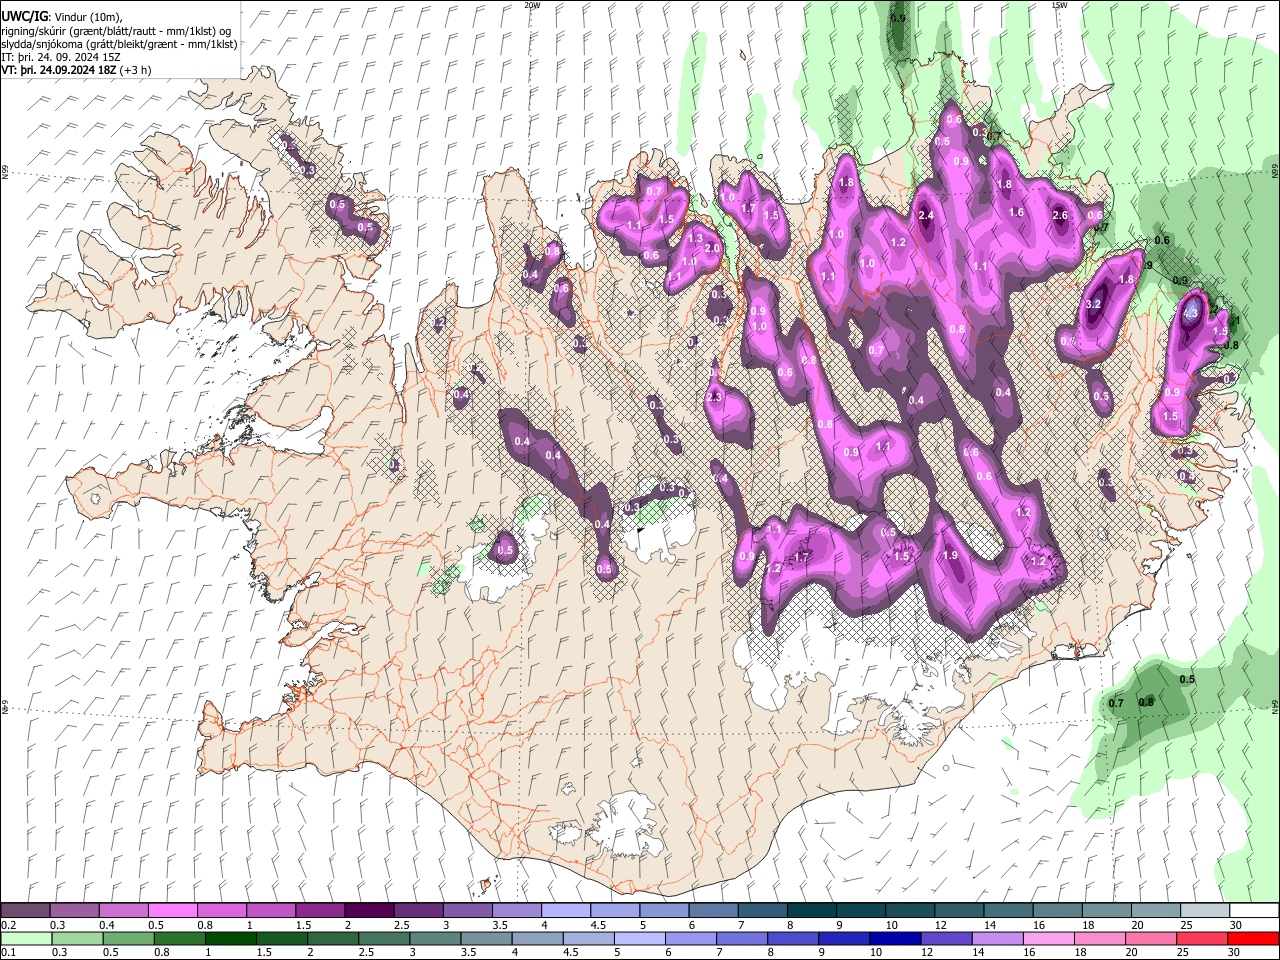
Task: Click the '0.2' label under upper legend
Action: [x=7, y=925]
